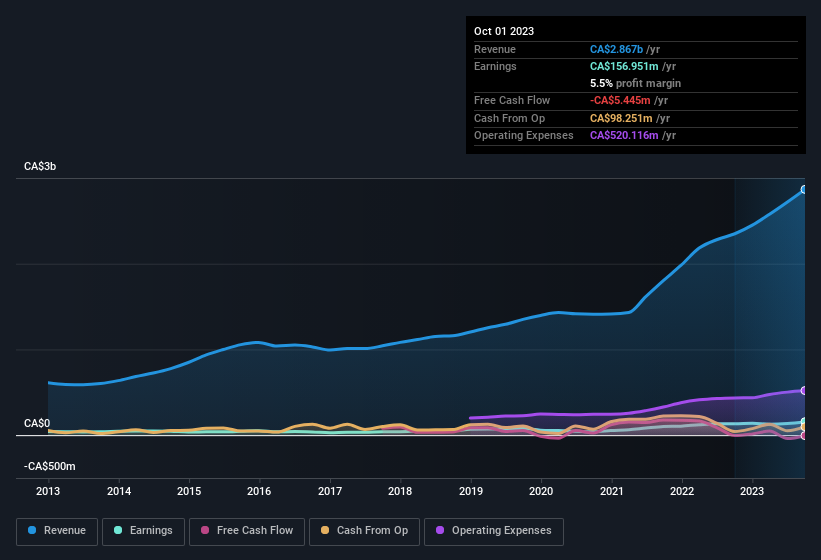Select the Revenue line's end-point marker
The width and height of the screenshot is (821, 560).
click(804, 189)
